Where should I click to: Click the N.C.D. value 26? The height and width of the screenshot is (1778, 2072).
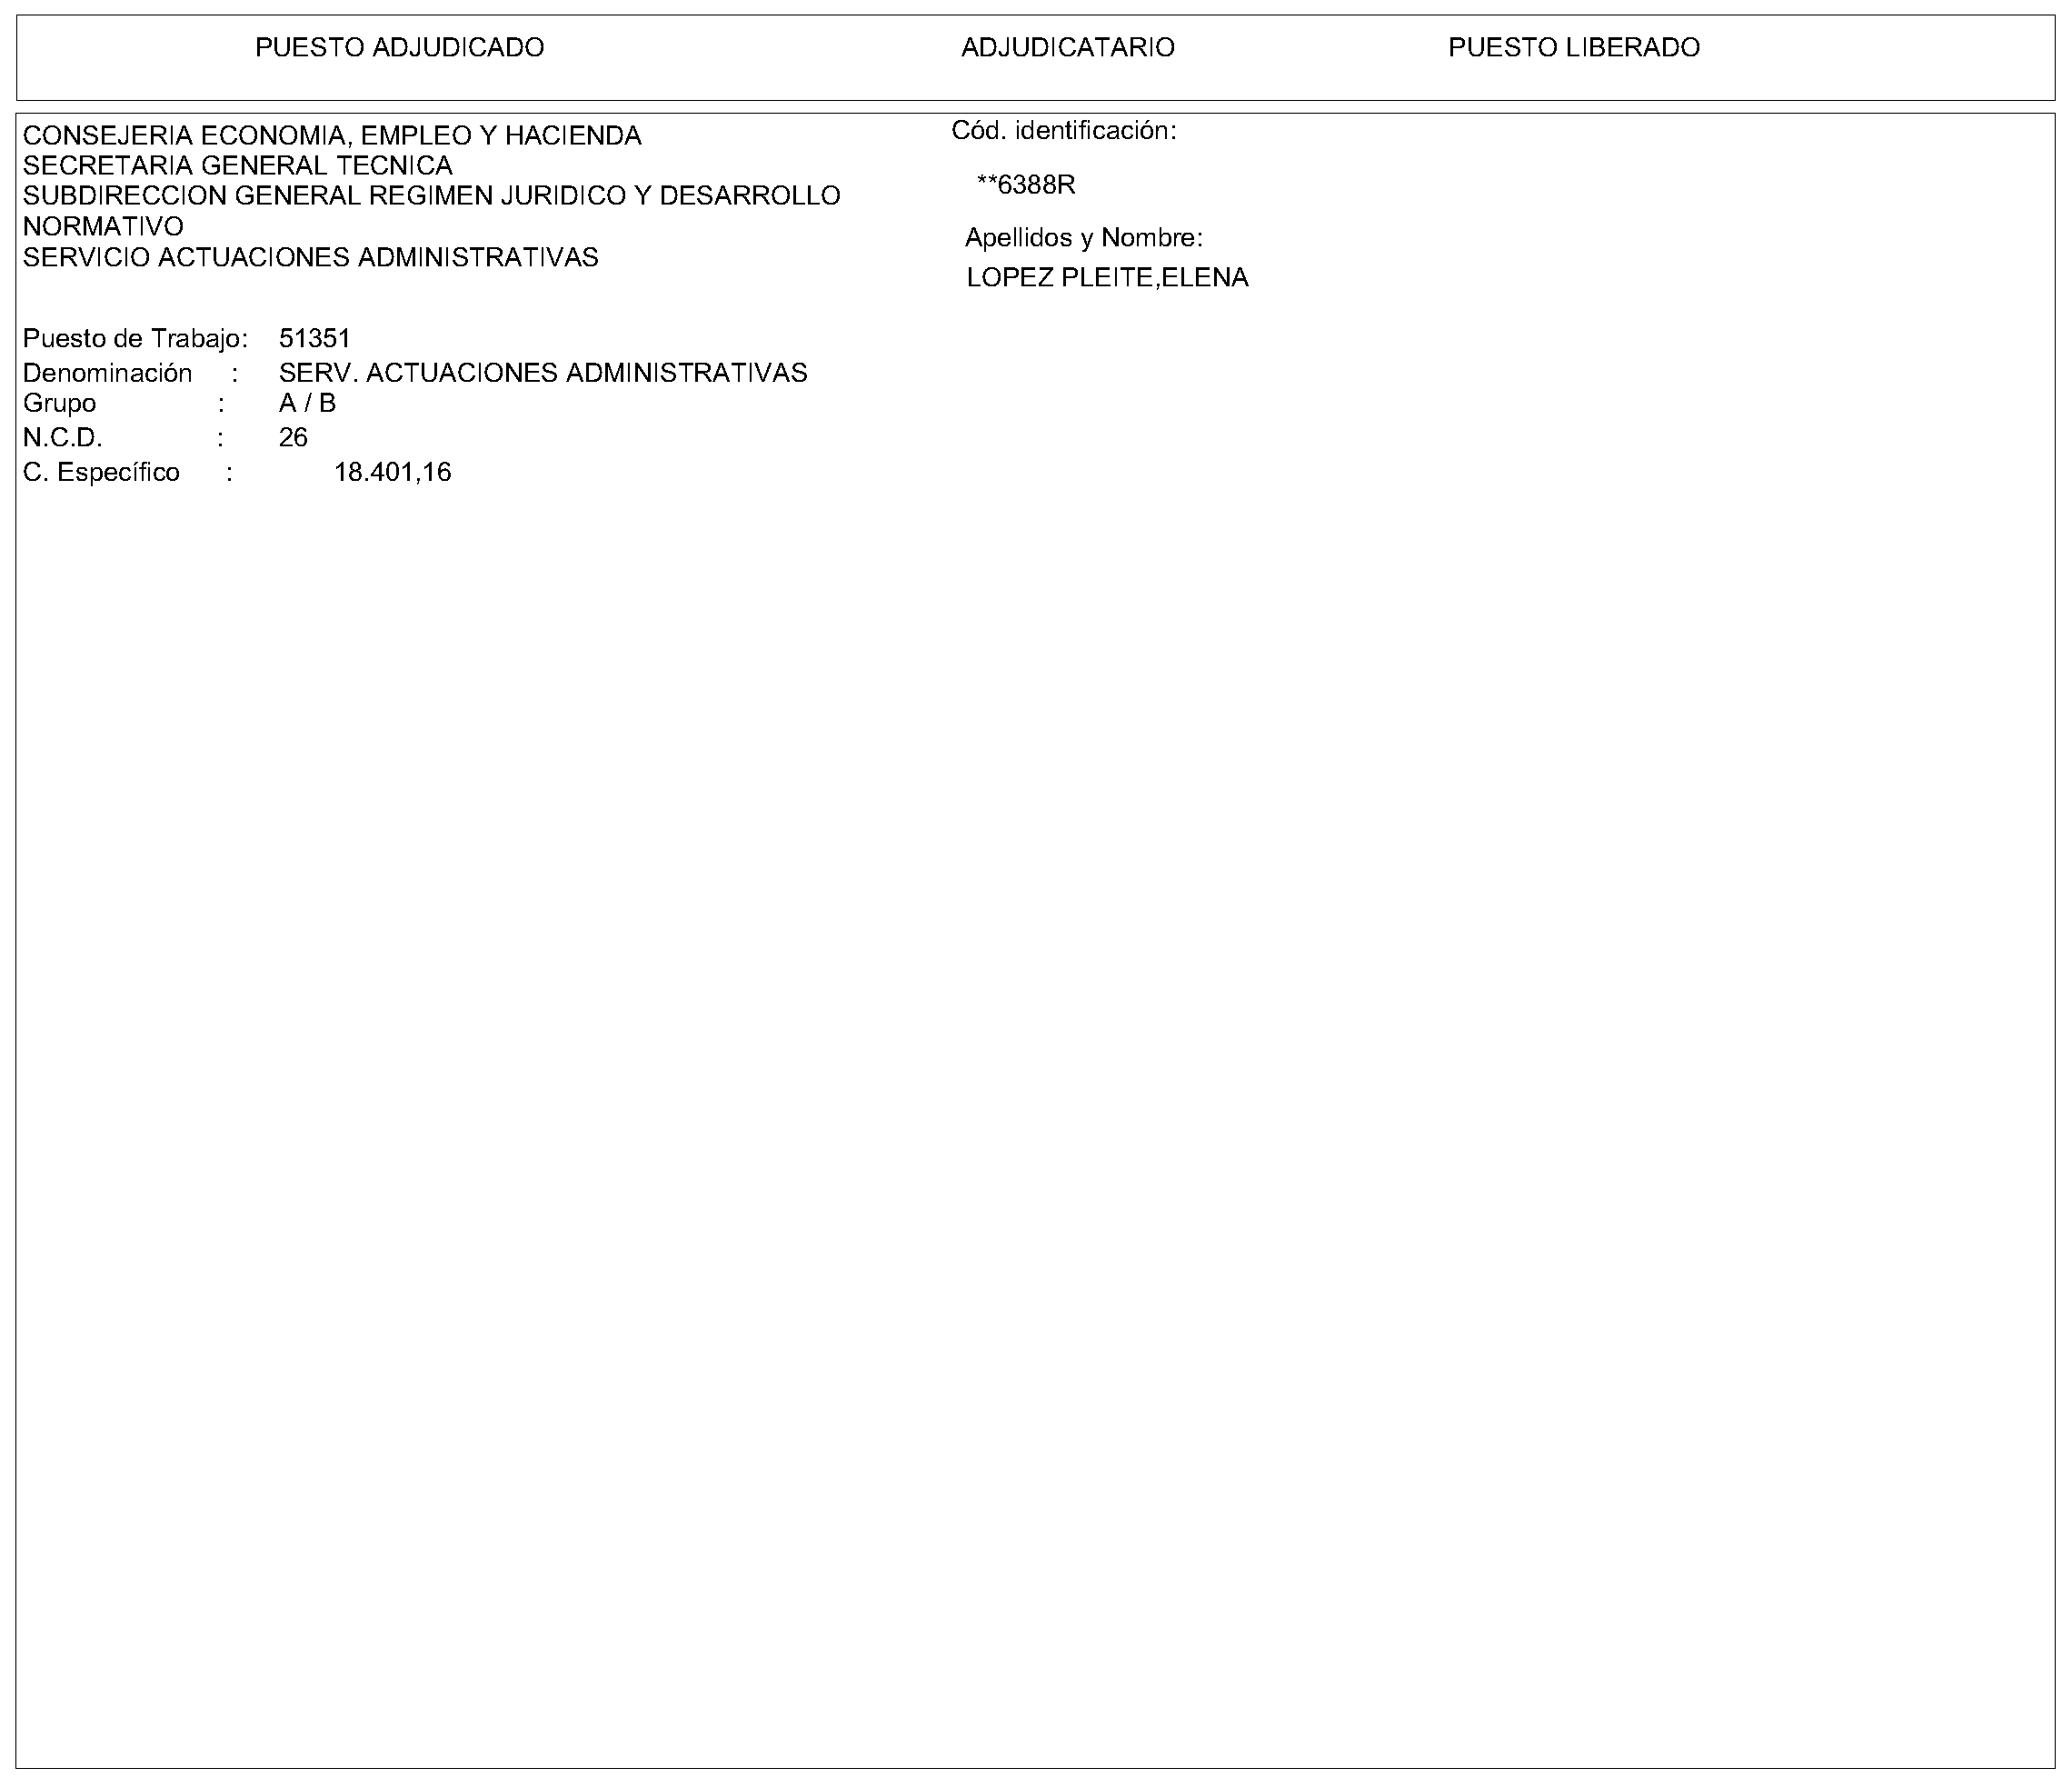pos(293,437)
